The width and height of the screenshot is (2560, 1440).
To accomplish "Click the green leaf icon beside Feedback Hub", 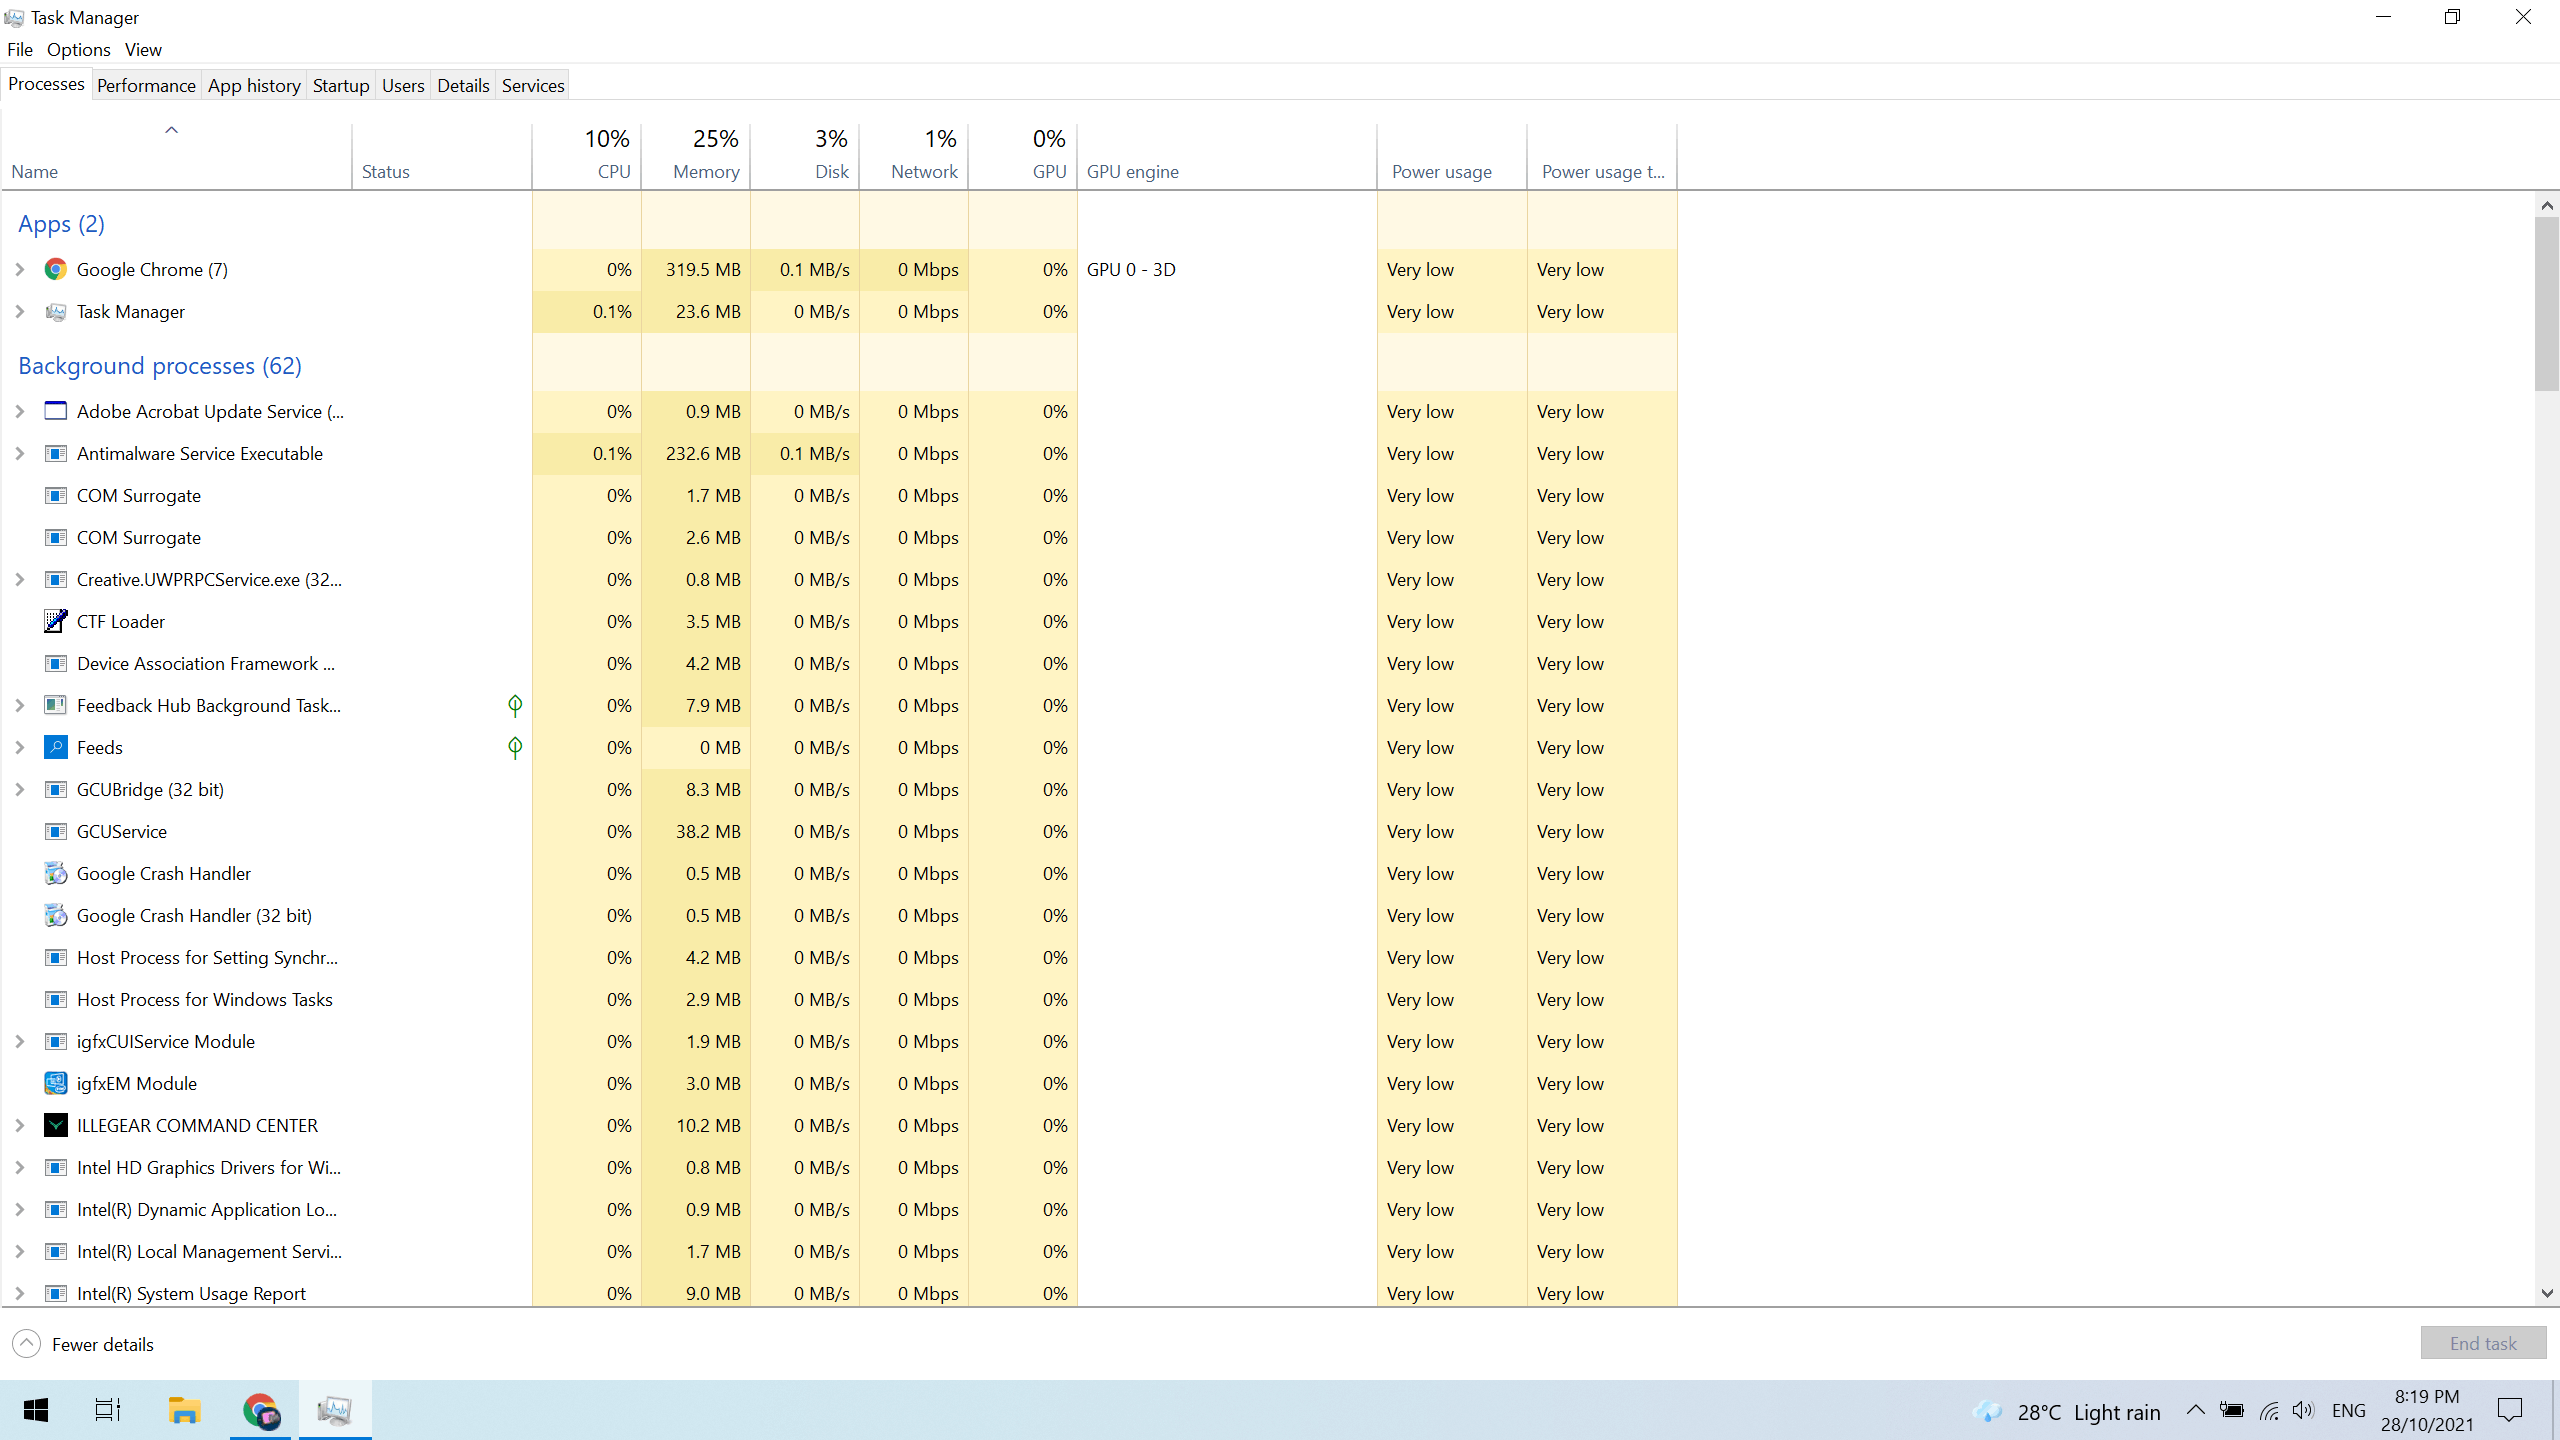I will [x=515, y=705].
